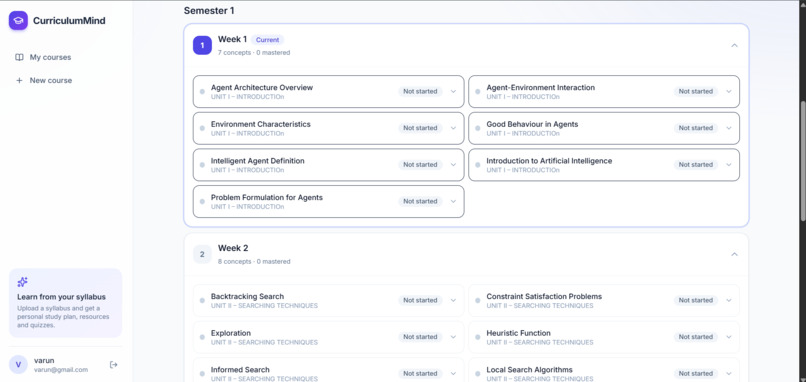Expand Backtracking Search chevron
Viewport: 806px width, 382px height.
tap(453, 300)
